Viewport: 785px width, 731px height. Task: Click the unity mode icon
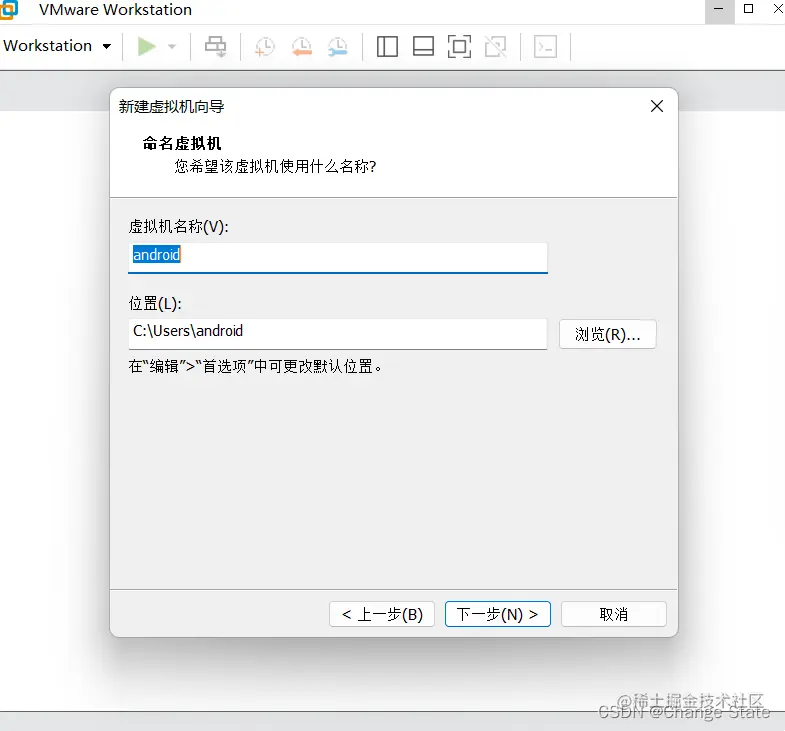(496, 47)
